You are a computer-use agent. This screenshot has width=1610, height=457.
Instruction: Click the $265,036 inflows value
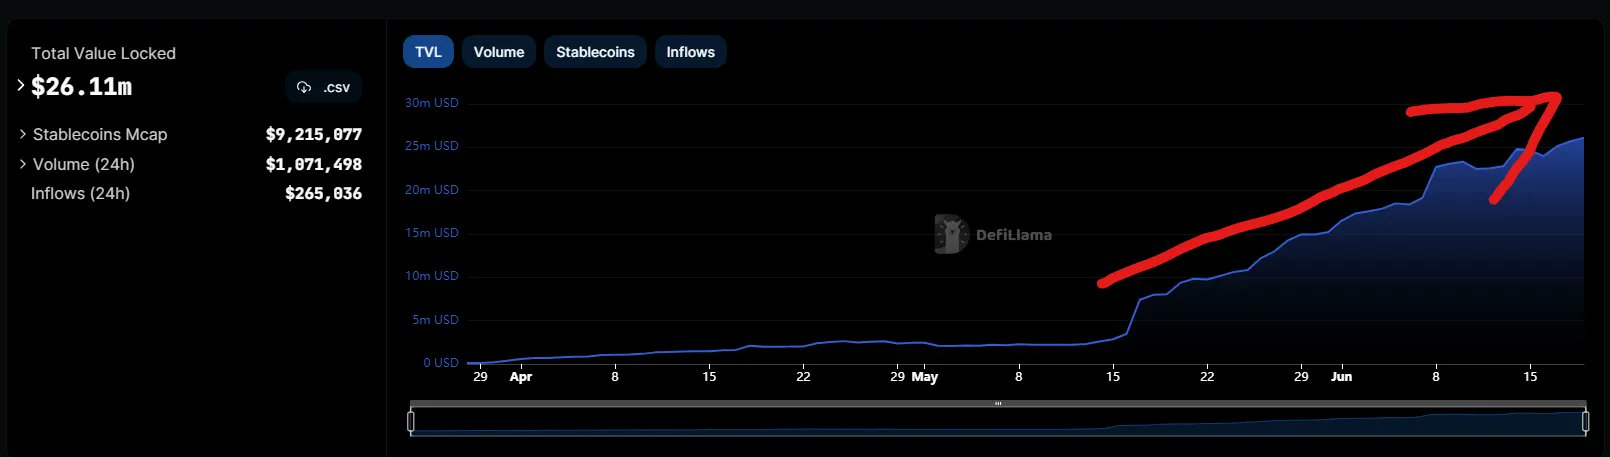323,193
